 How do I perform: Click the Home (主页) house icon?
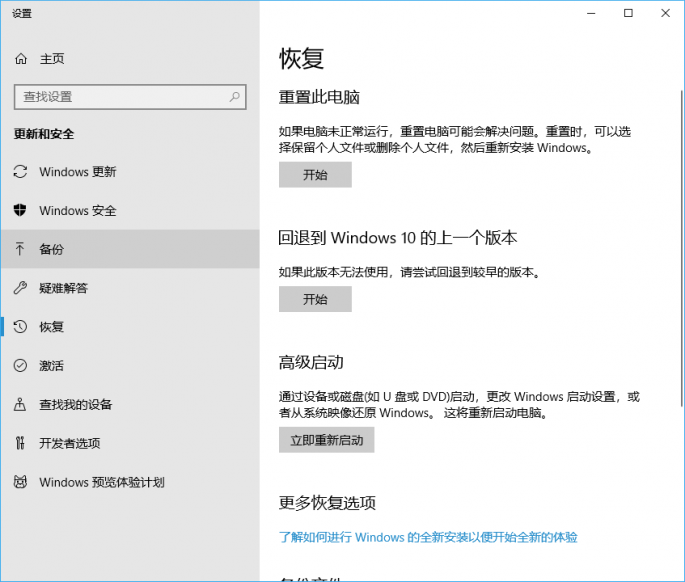click(x=21, y=59)
